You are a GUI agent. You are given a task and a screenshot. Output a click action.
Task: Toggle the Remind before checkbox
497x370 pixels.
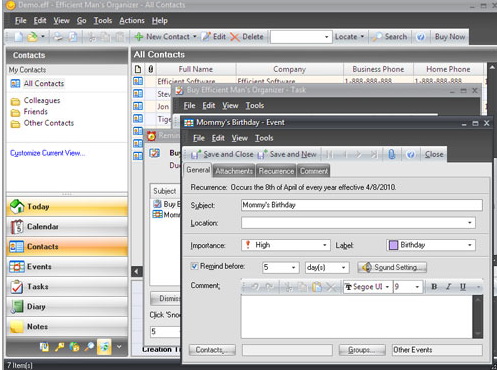pos(194,266)
